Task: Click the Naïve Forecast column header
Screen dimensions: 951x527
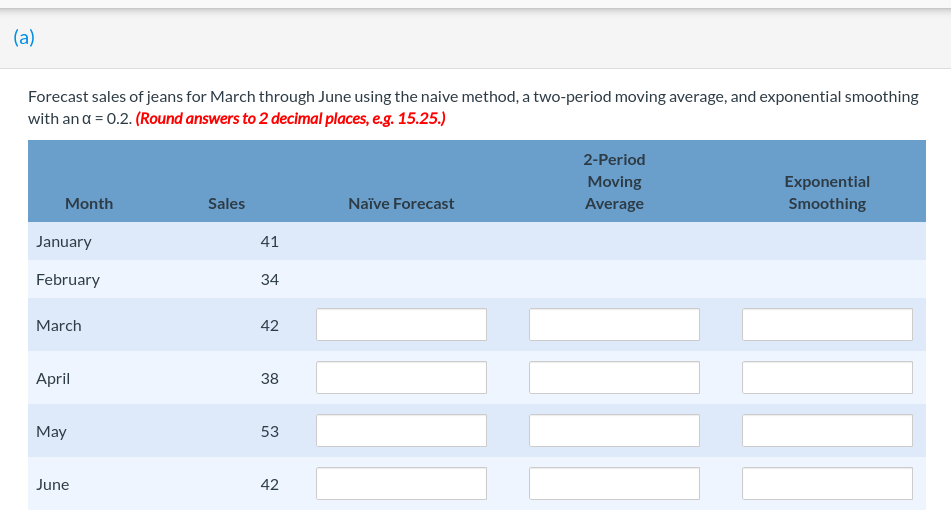Action: click(x=401, y=204)
